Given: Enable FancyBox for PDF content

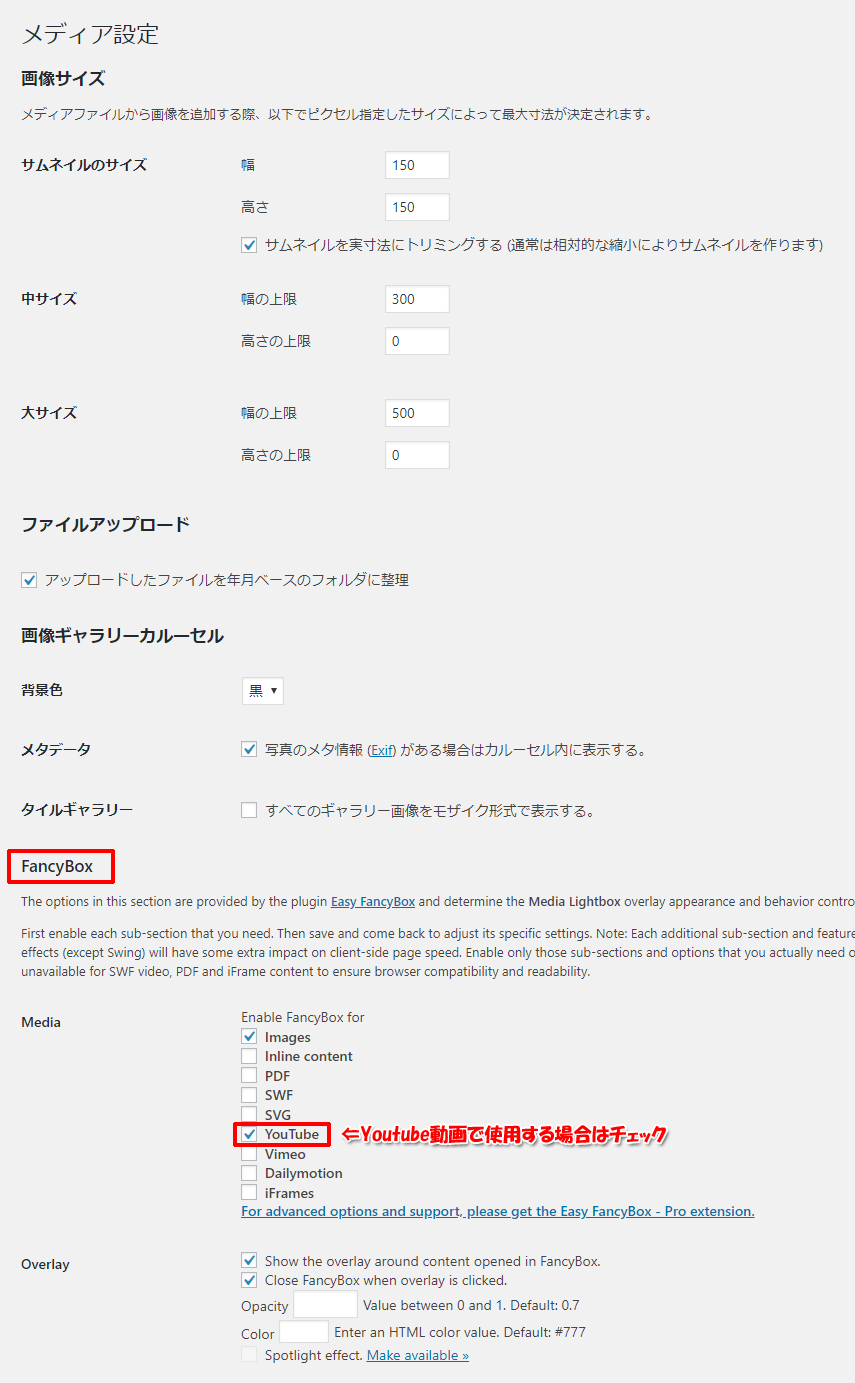Looking at the screenshot, I should tap(248, 1075).
